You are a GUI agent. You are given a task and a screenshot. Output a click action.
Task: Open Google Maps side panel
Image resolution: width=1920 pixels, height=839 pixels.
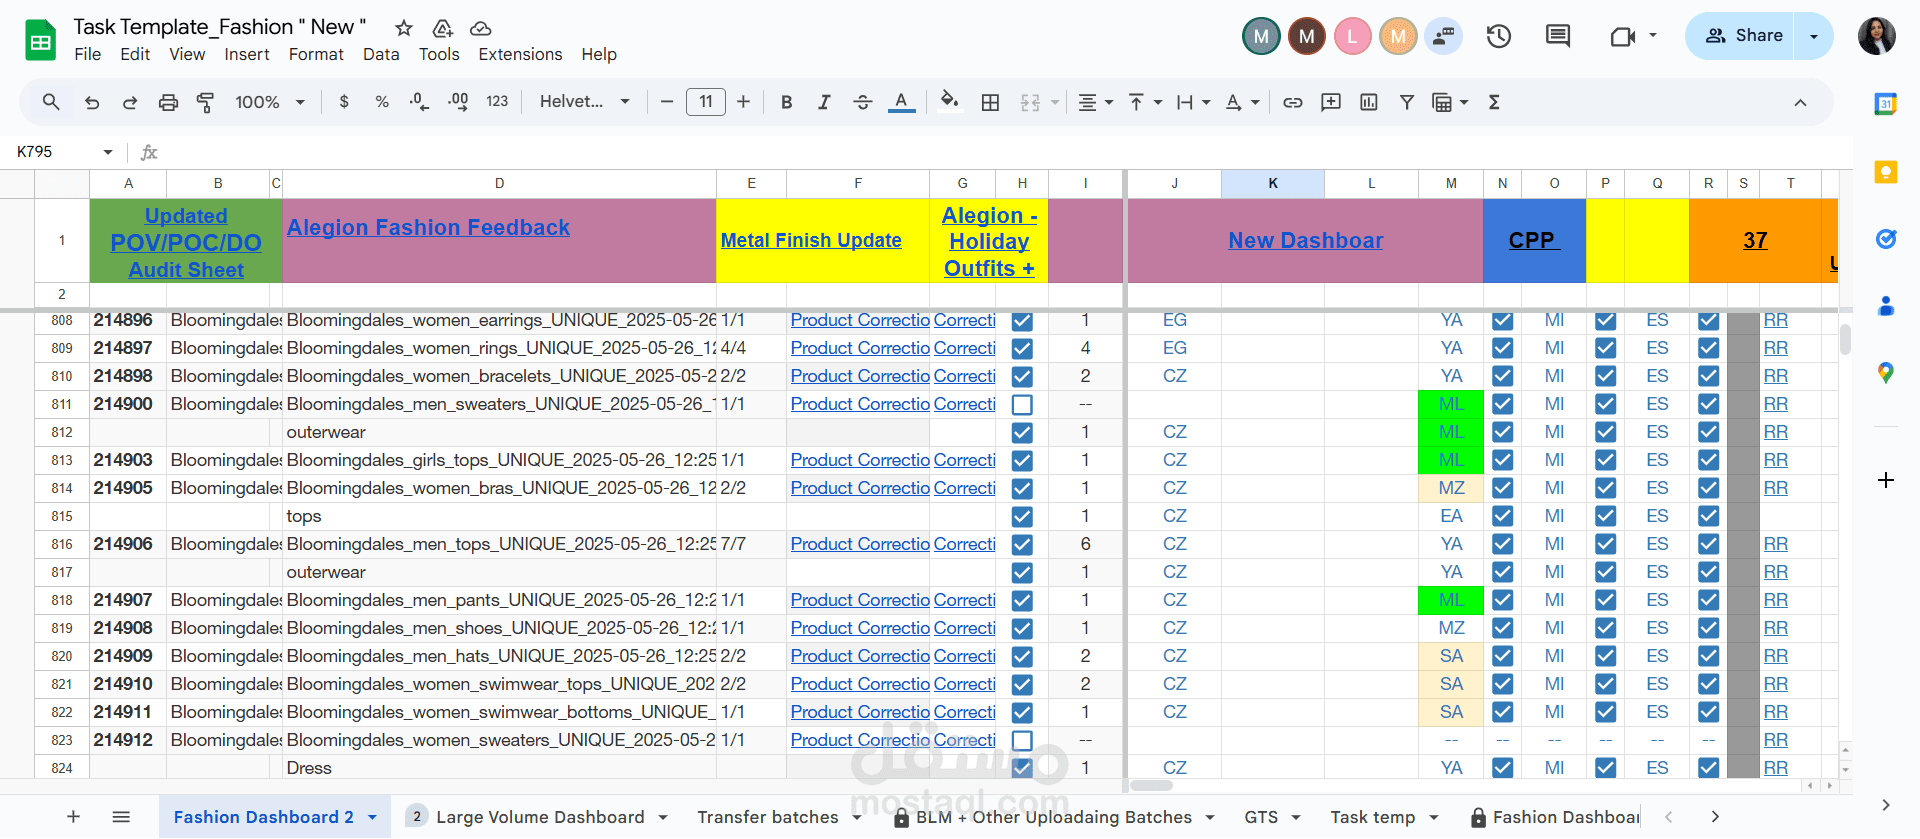tap(1886, 373)
